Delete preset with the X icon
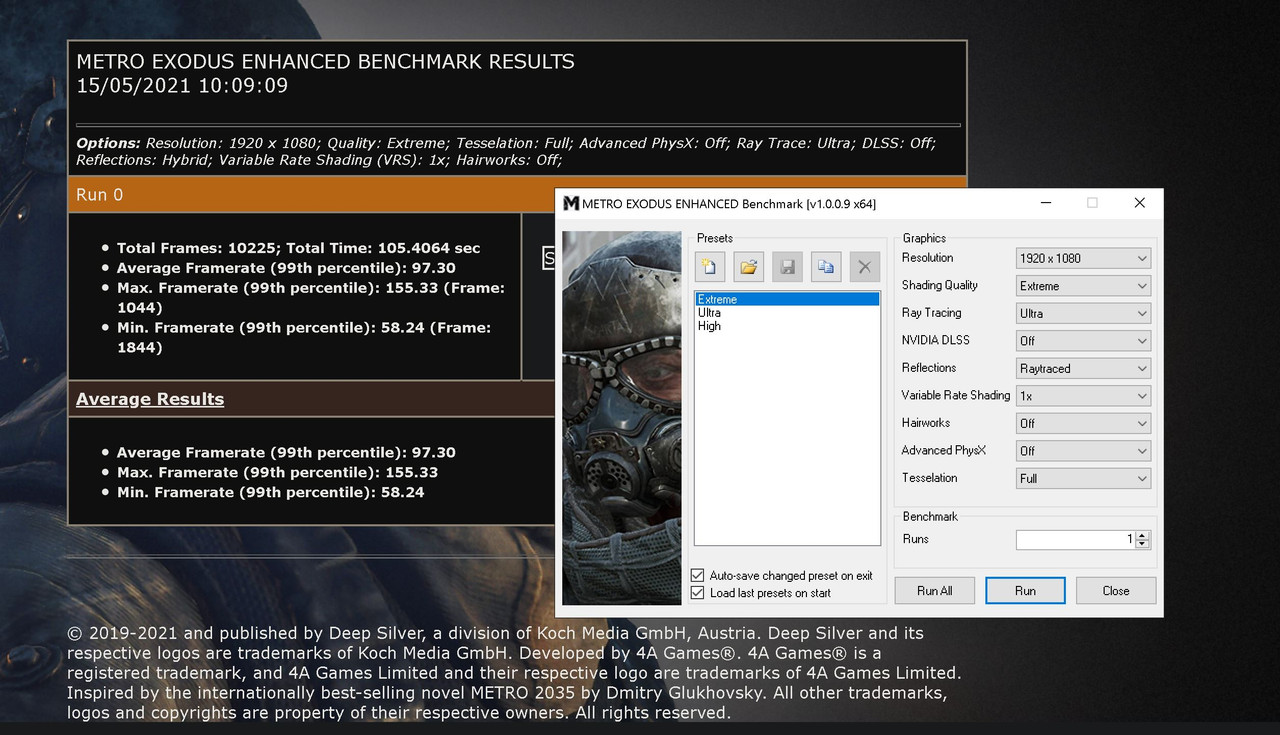This screenshot has height=735, width=1280. (864, 267)
